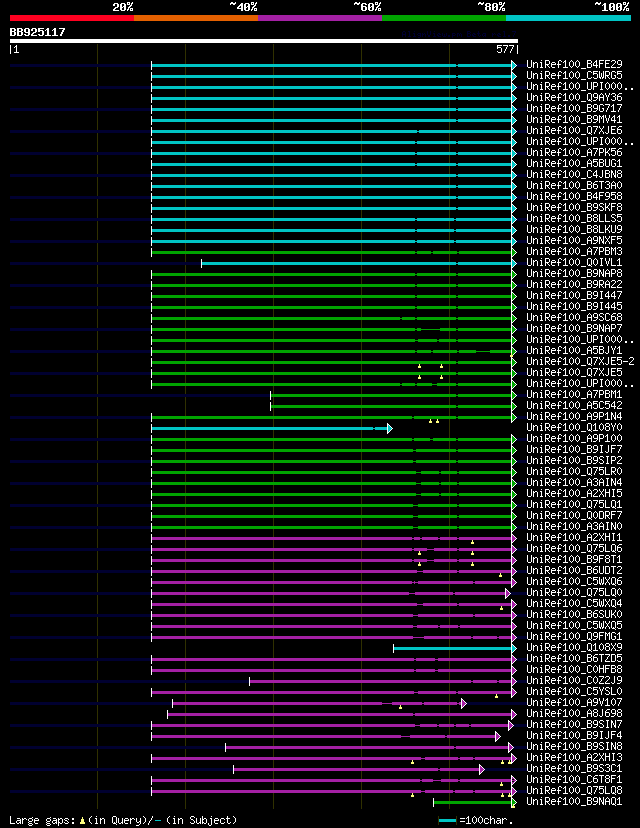This screenshot has width=640, height=828.
Task: Click the cyan 100char scale bar
Action: tap(447, 821)
